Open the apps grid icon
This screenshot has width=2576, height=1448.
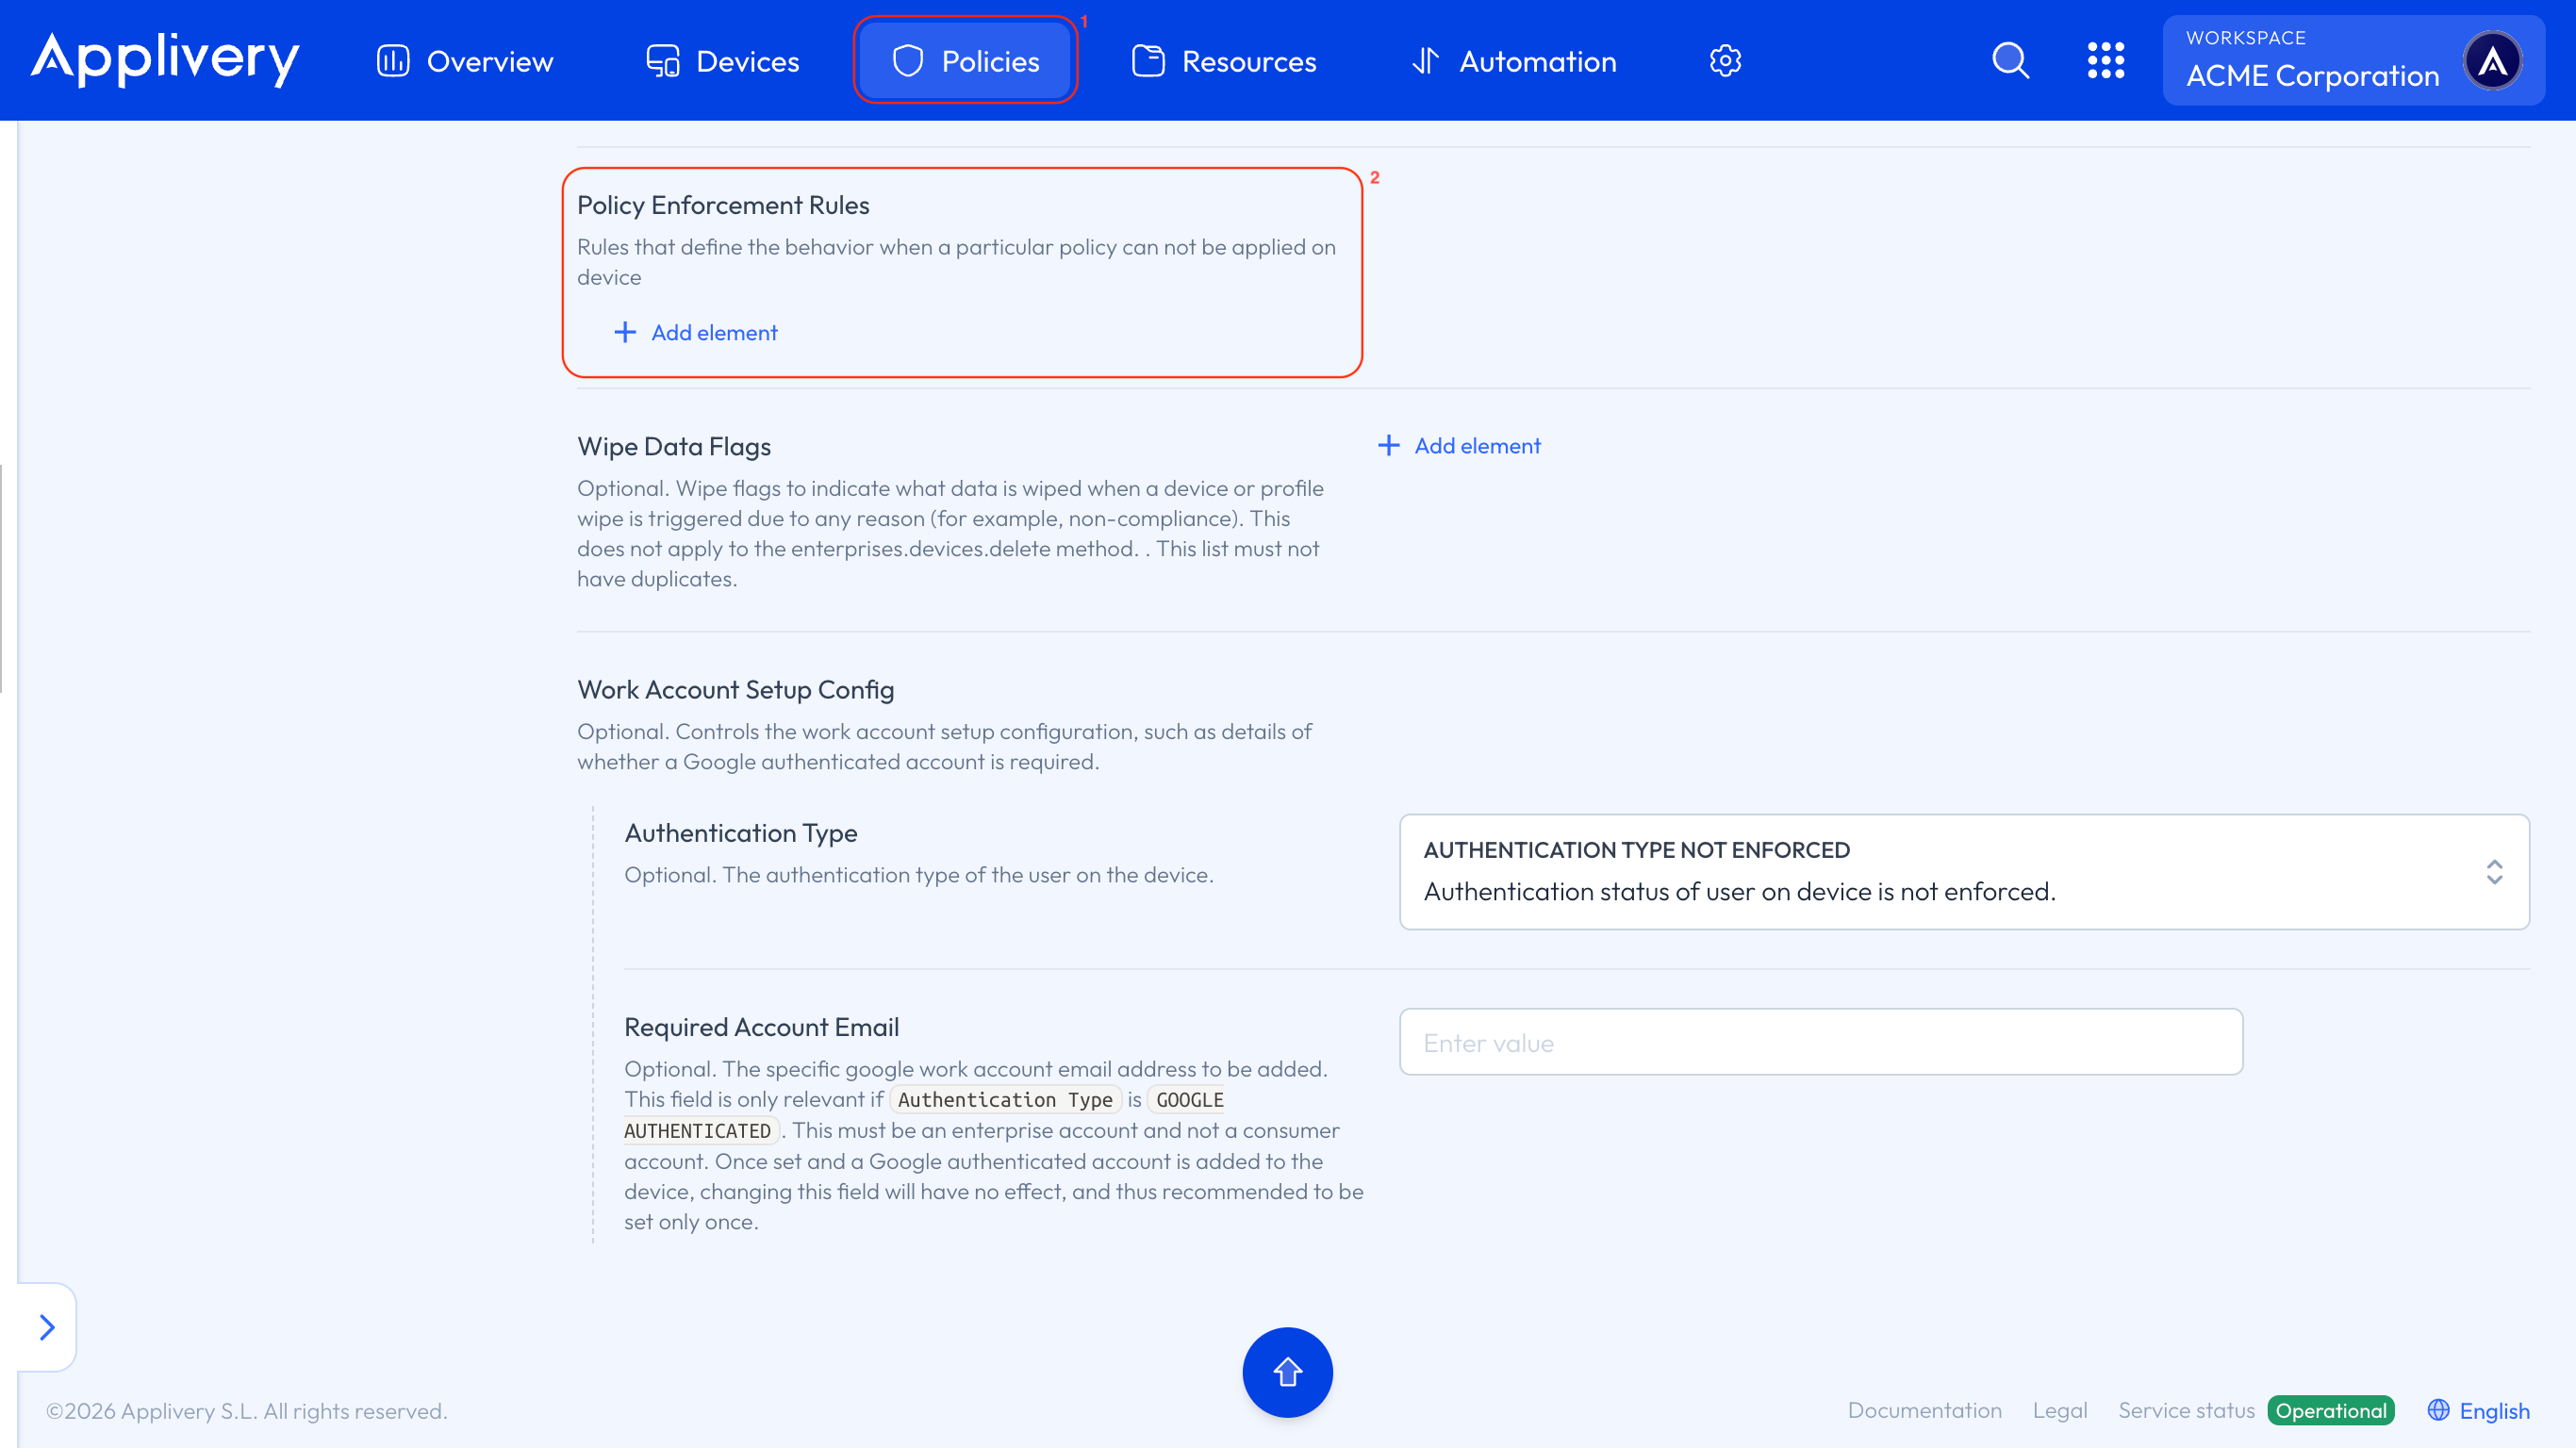coord(2105,61)
